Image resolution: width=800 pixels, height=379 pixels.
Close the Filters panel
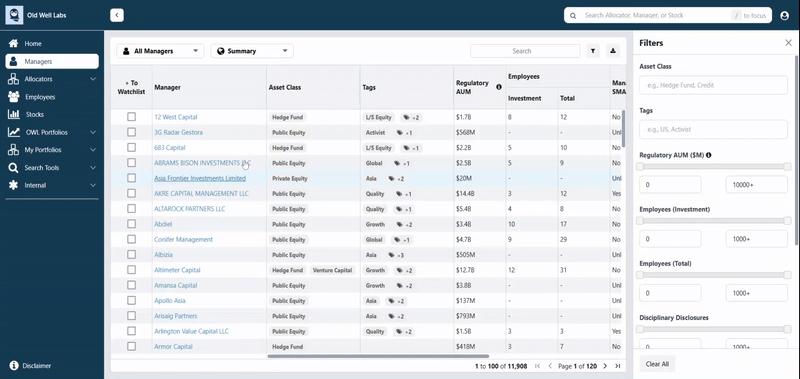(788, 43)
